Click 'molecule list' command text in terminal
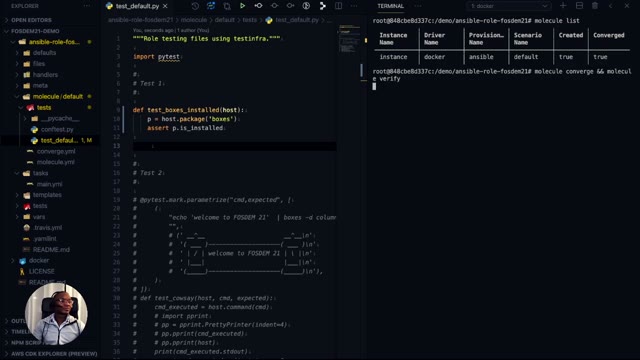 point(557,21)
